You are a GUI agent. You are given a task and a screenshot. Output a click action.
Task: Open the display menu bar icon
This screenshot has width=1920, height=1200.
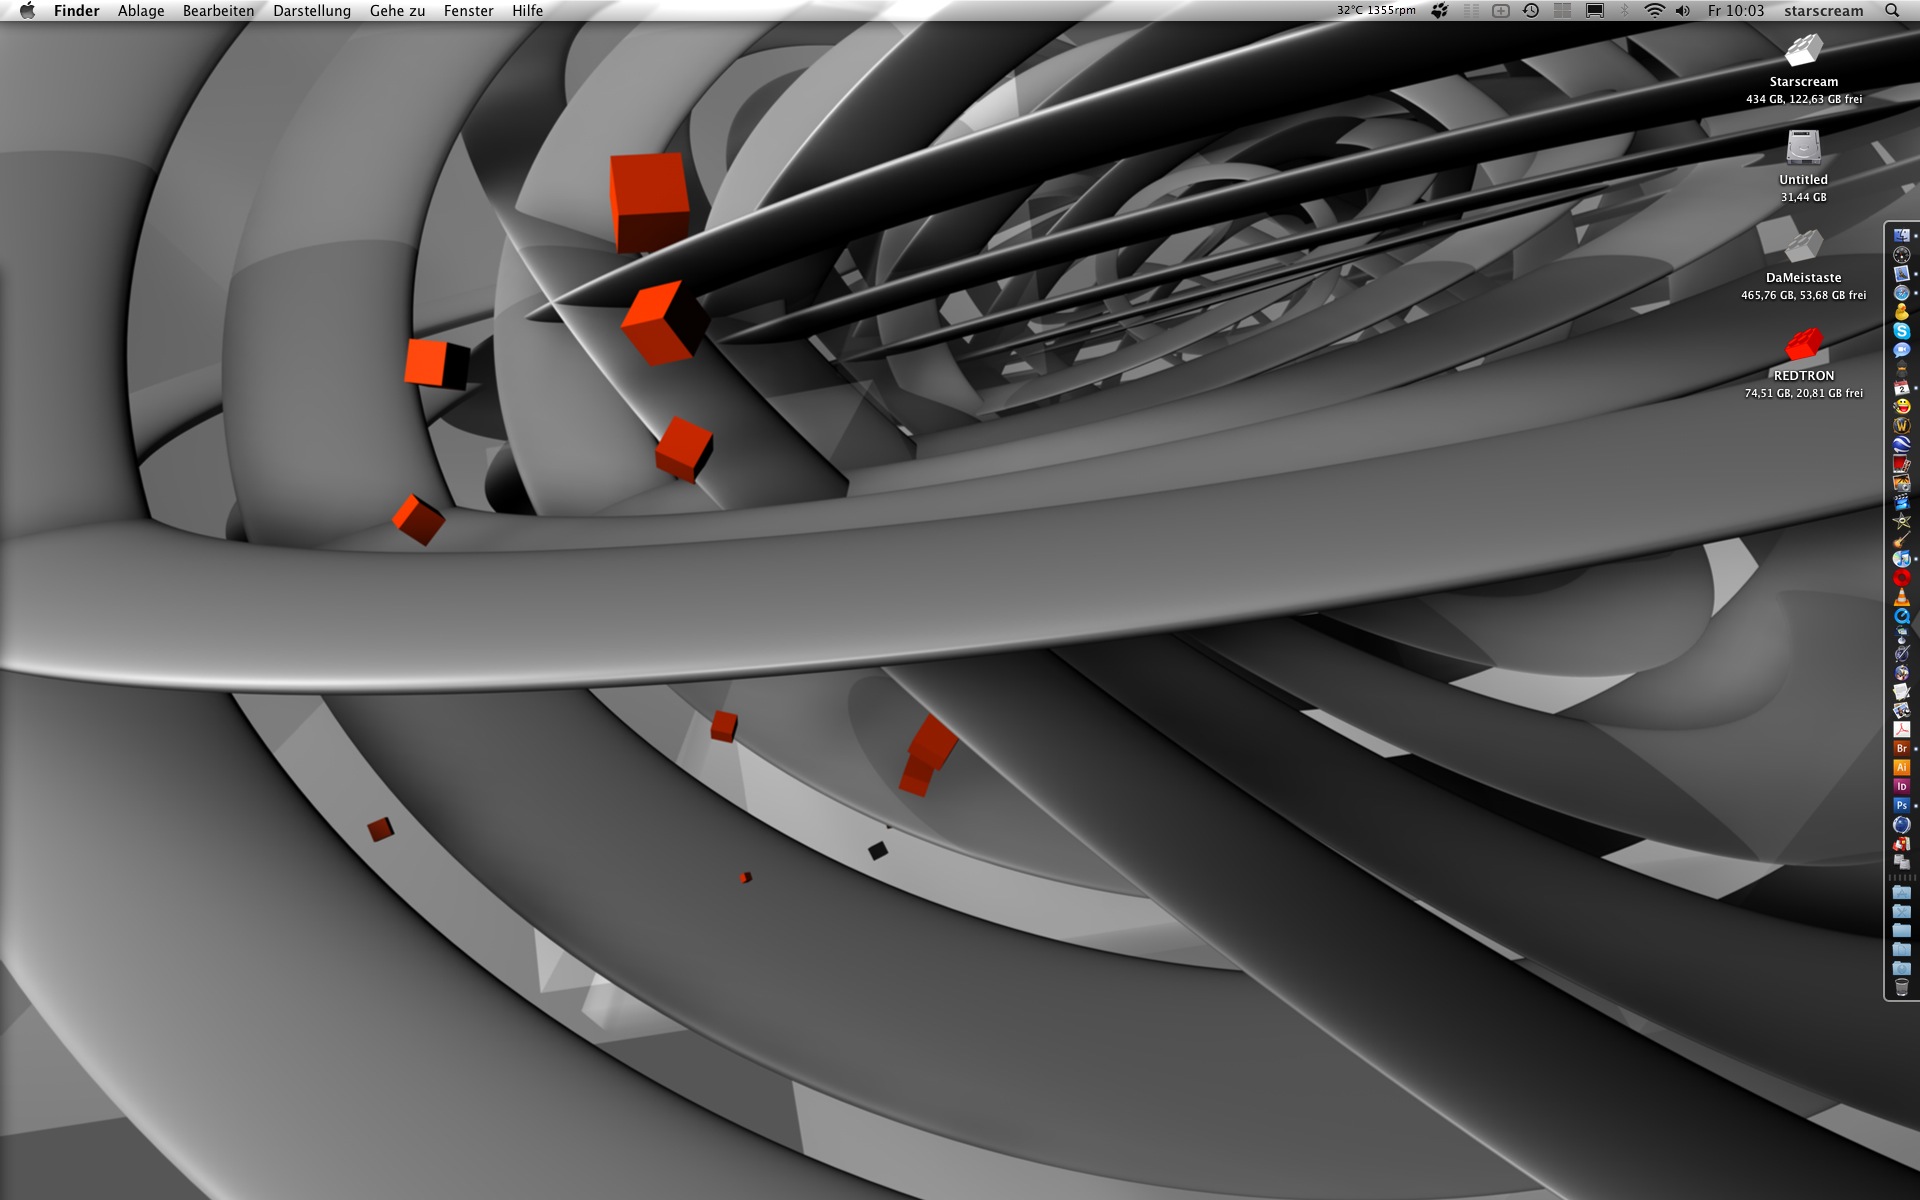(1595, 11)
